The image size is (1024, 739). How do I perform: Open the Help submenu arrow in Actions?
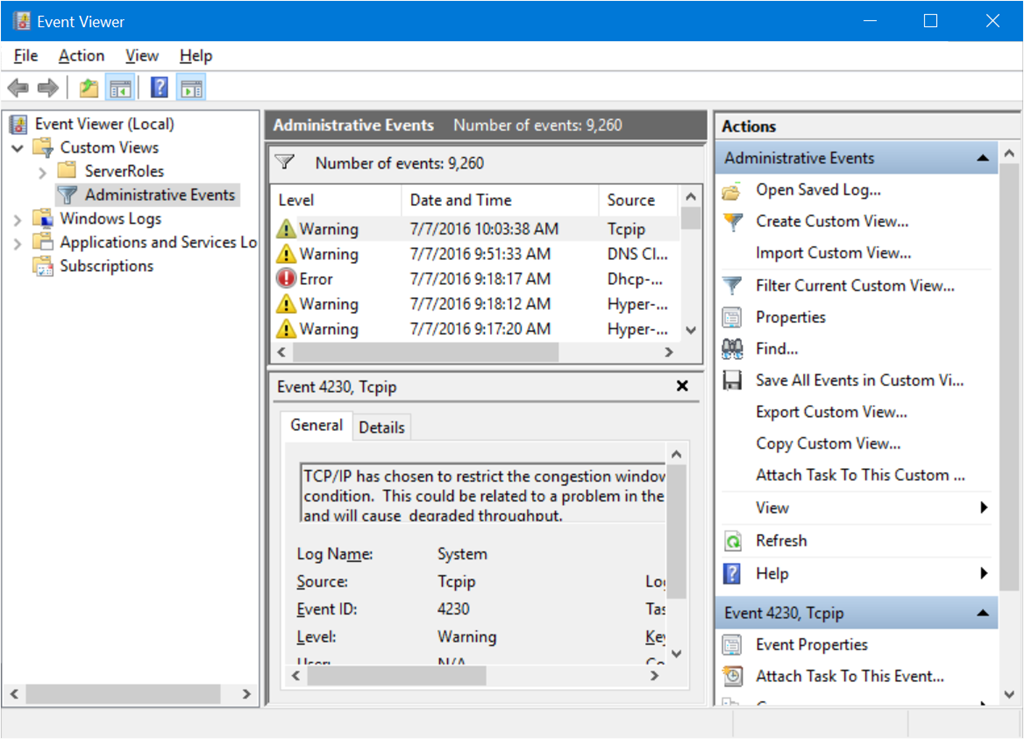click(984, 573)
